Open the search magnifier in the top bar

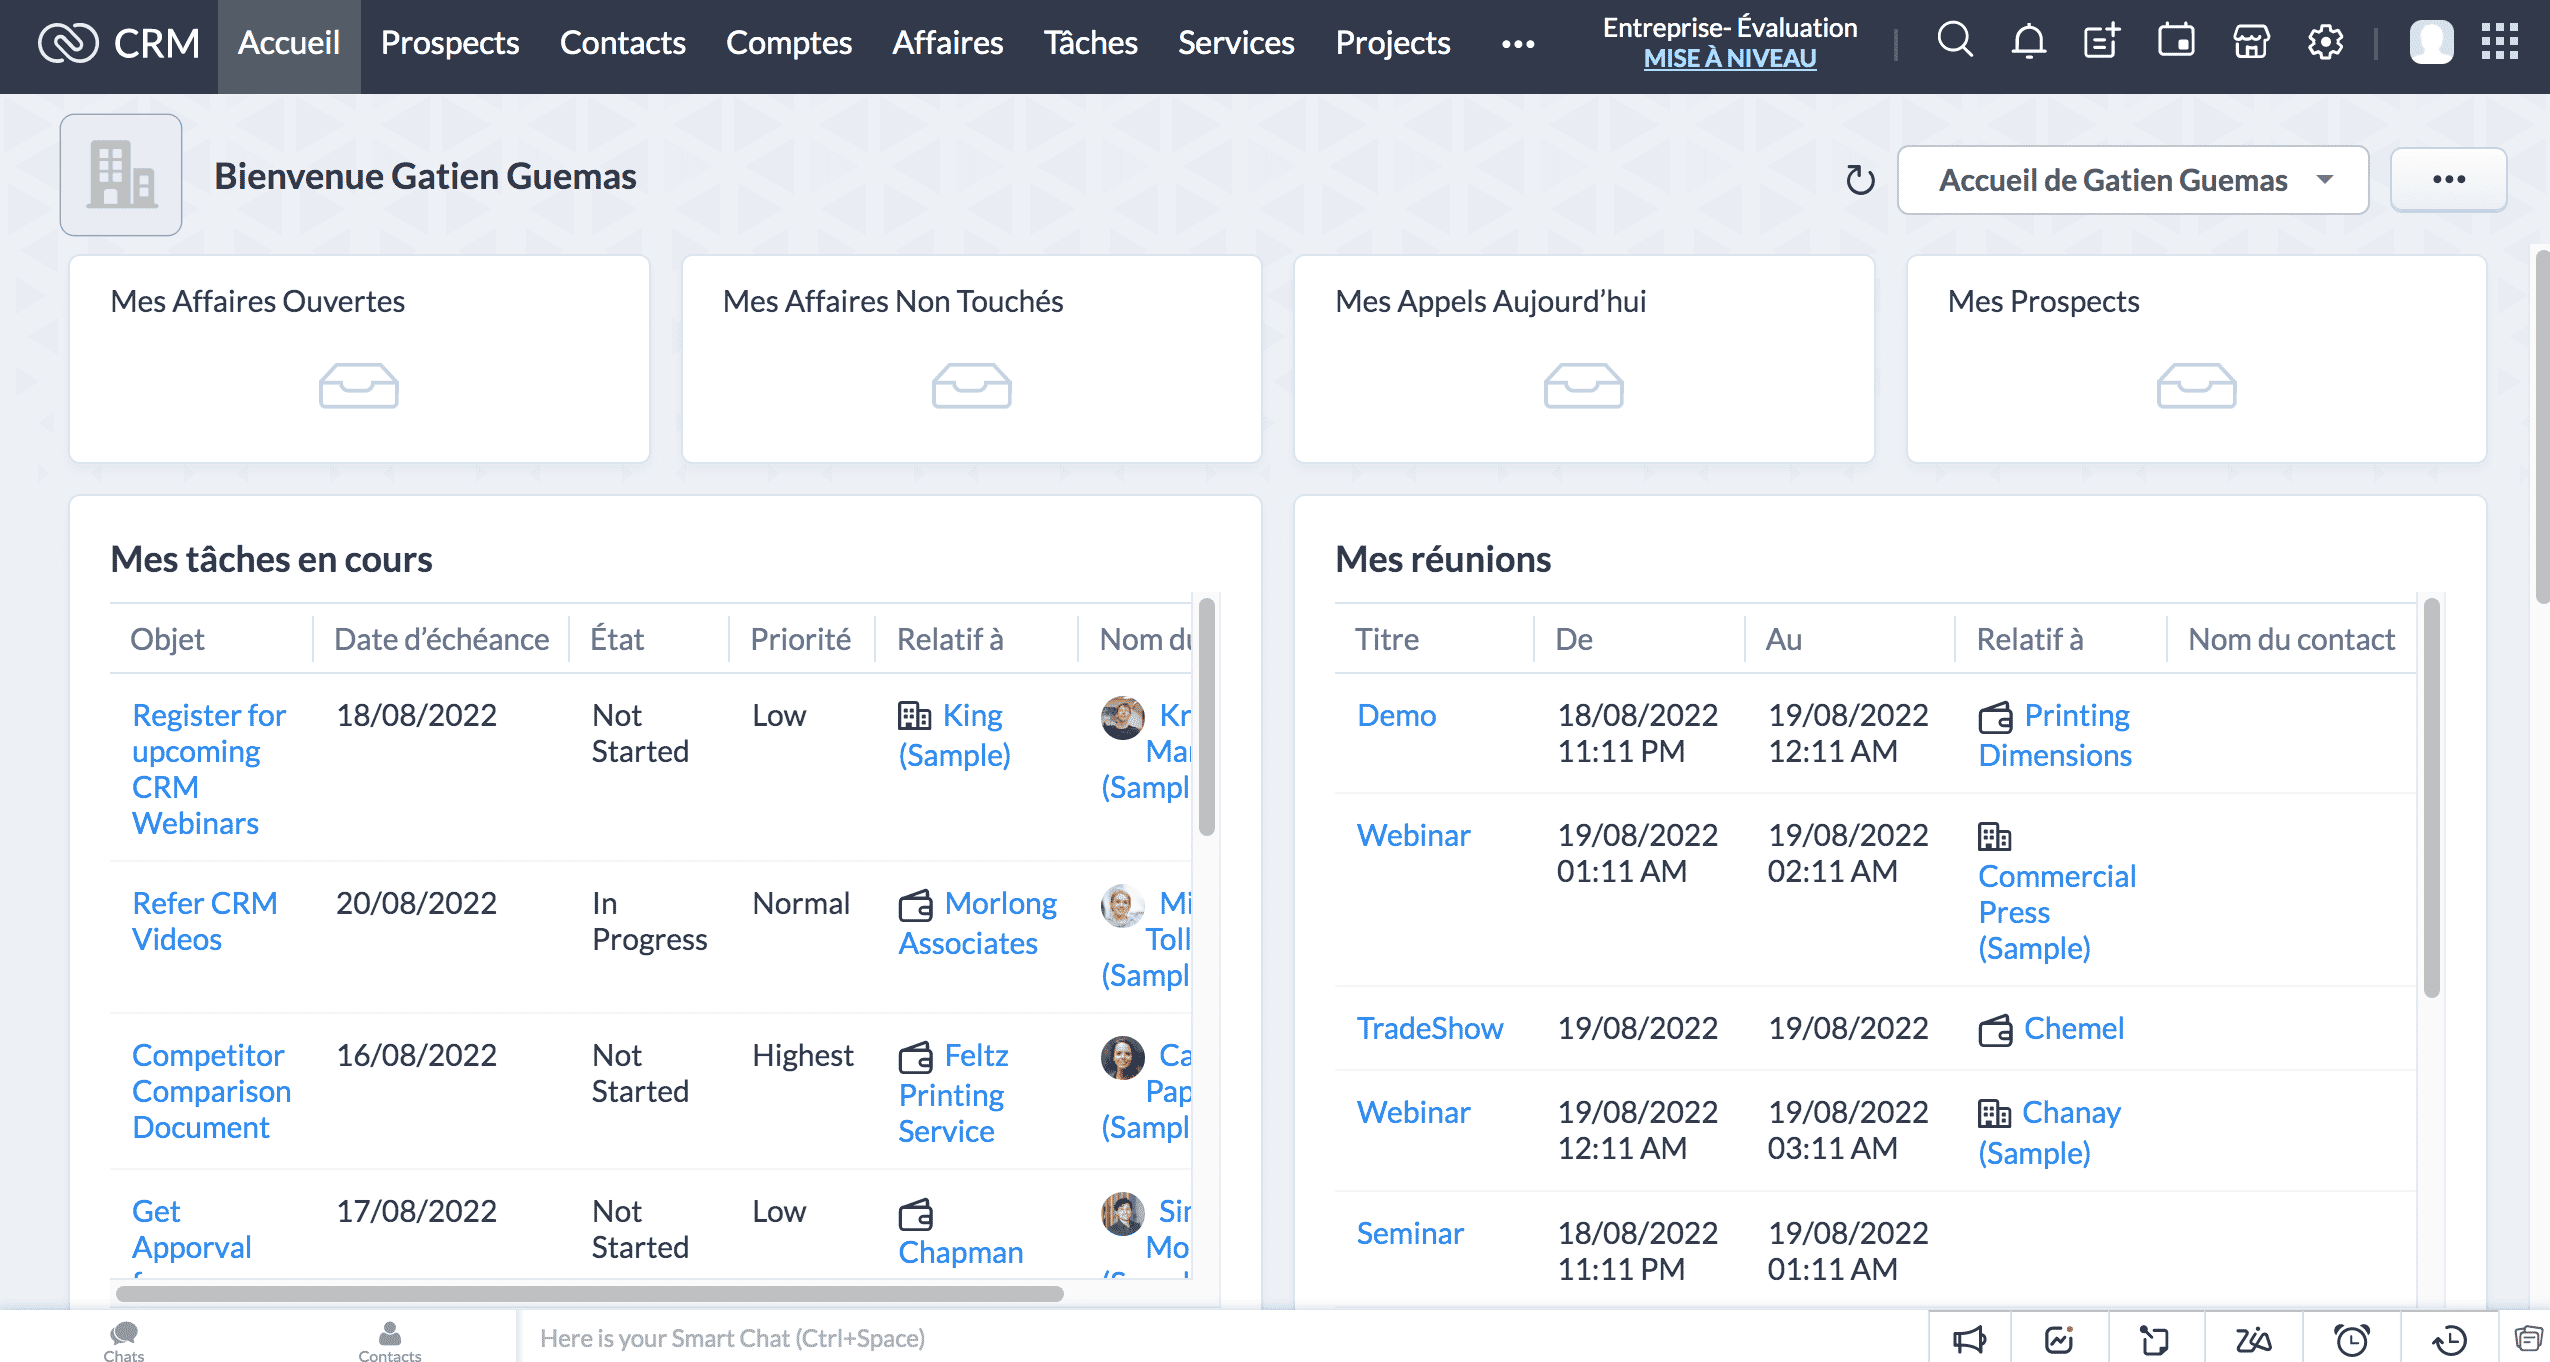click(x=1954, y=42)
